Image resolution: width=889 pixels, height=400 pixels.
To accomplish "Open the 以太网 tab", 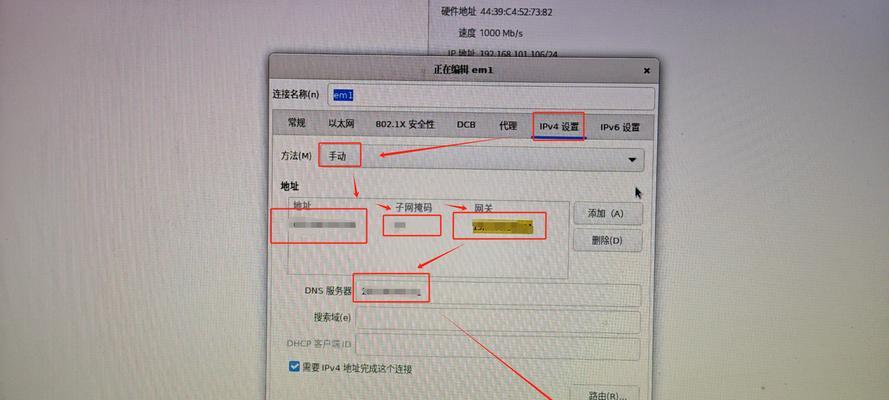I will tap(341, 124).
